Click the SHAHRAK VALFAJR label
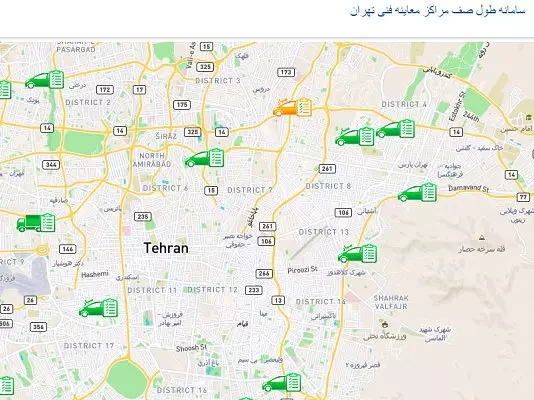The width and height of the screenshot is (534, 400). tap(391, 302)
